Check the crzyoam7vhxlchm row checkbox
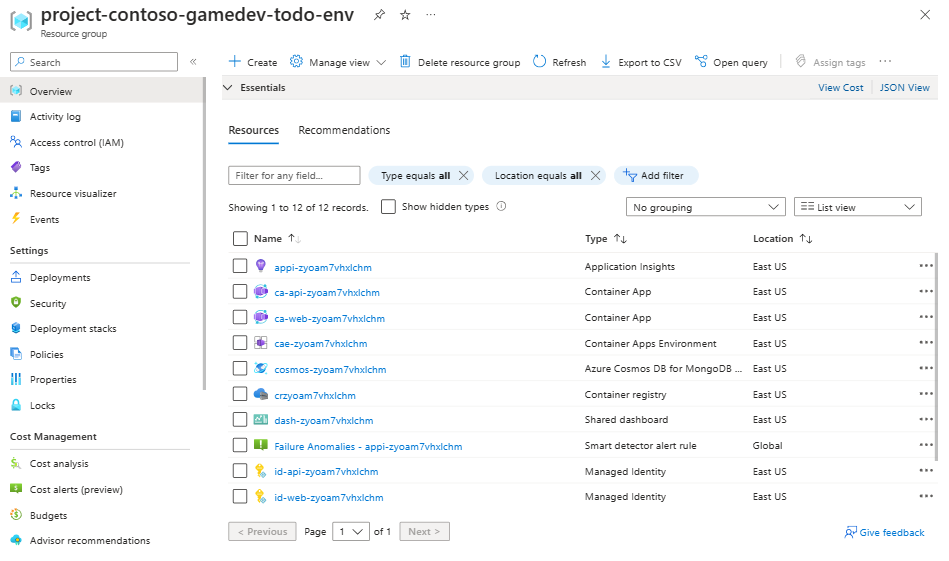Image resolution: width=949 pixels, height=561 pixels. pyautogui.click(x=240, y=394)
